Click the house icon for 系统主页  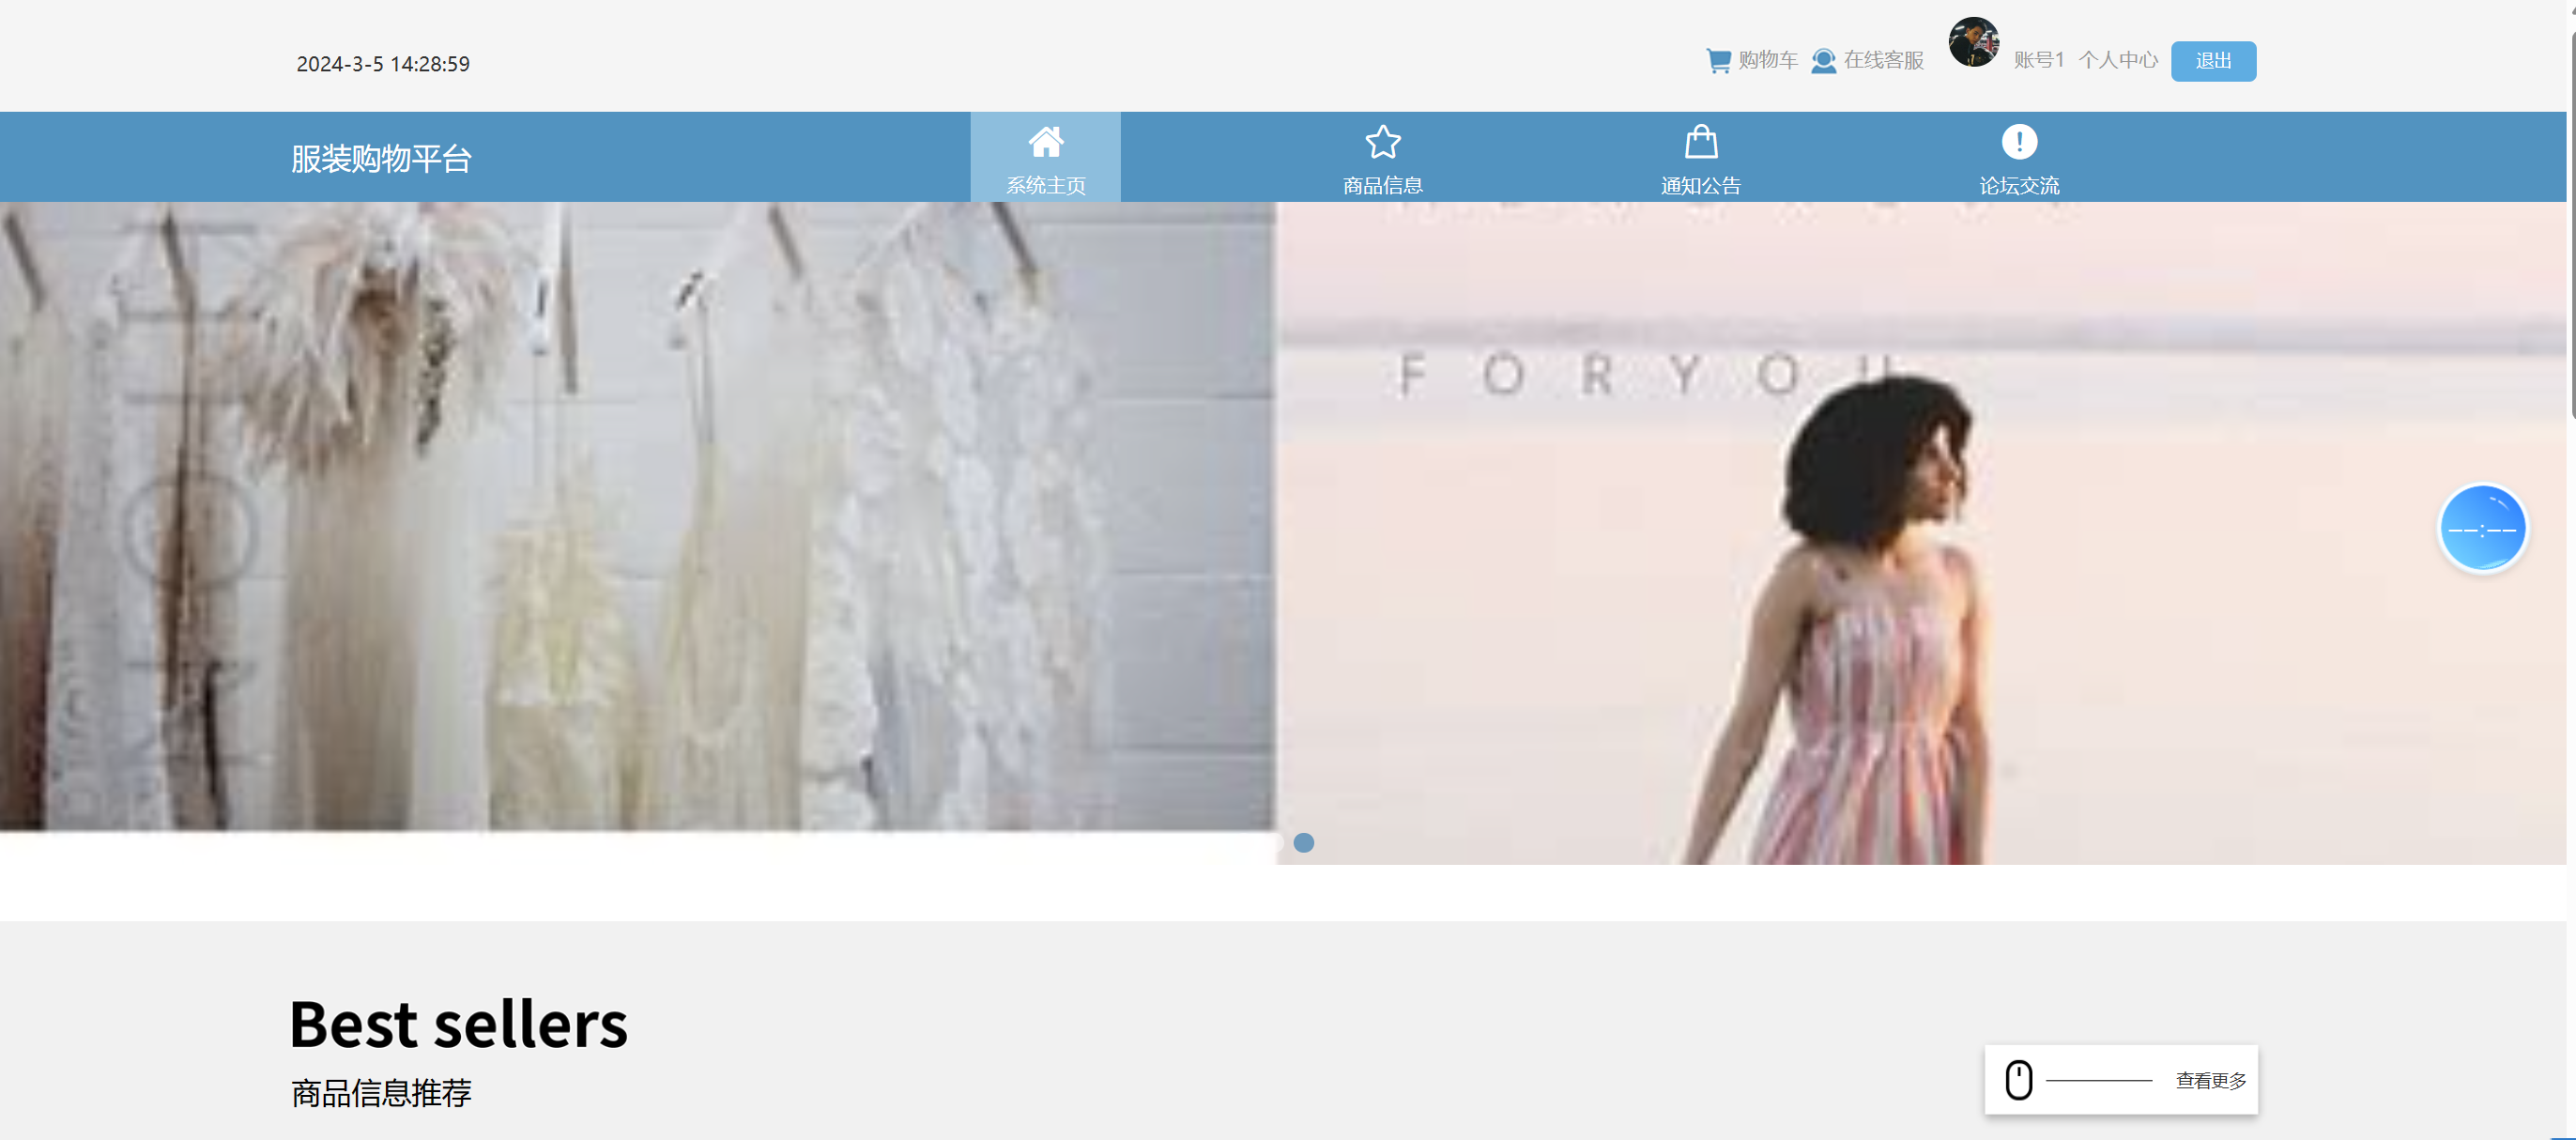[x=1045, y=142]
